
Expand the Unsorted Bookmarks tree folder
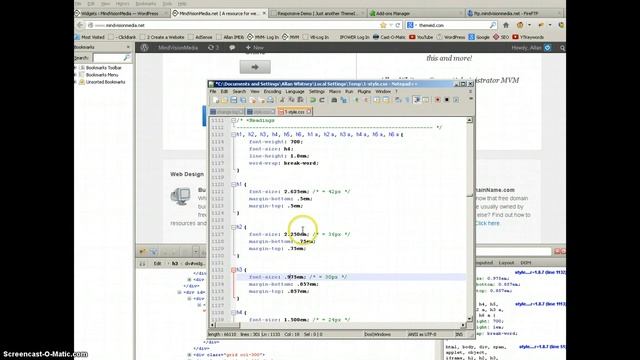(x=76, y=82)
